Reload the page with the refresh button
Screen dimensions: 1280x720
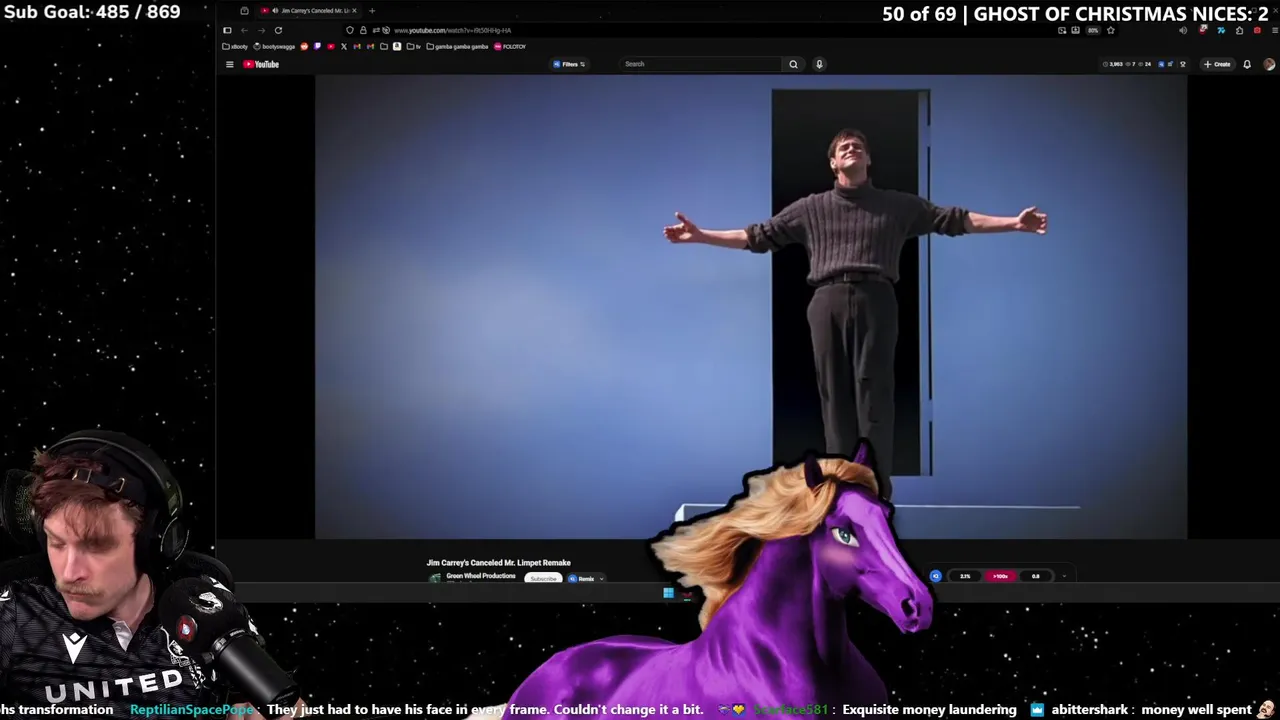[x=278, y=30]
